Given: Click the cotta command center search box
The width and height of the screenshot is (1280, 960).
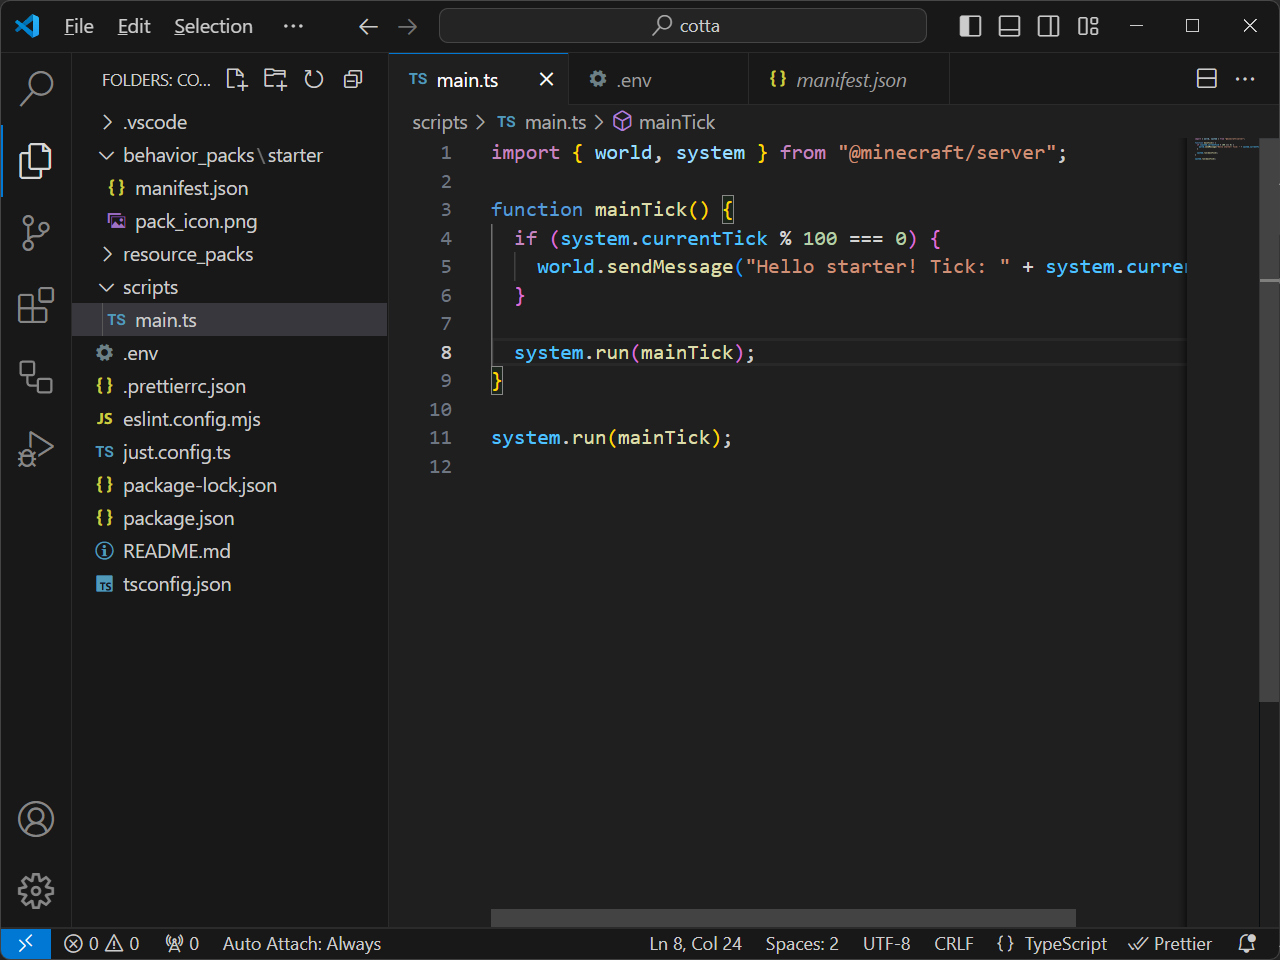Looking at the screenshot, I should 684,26.
